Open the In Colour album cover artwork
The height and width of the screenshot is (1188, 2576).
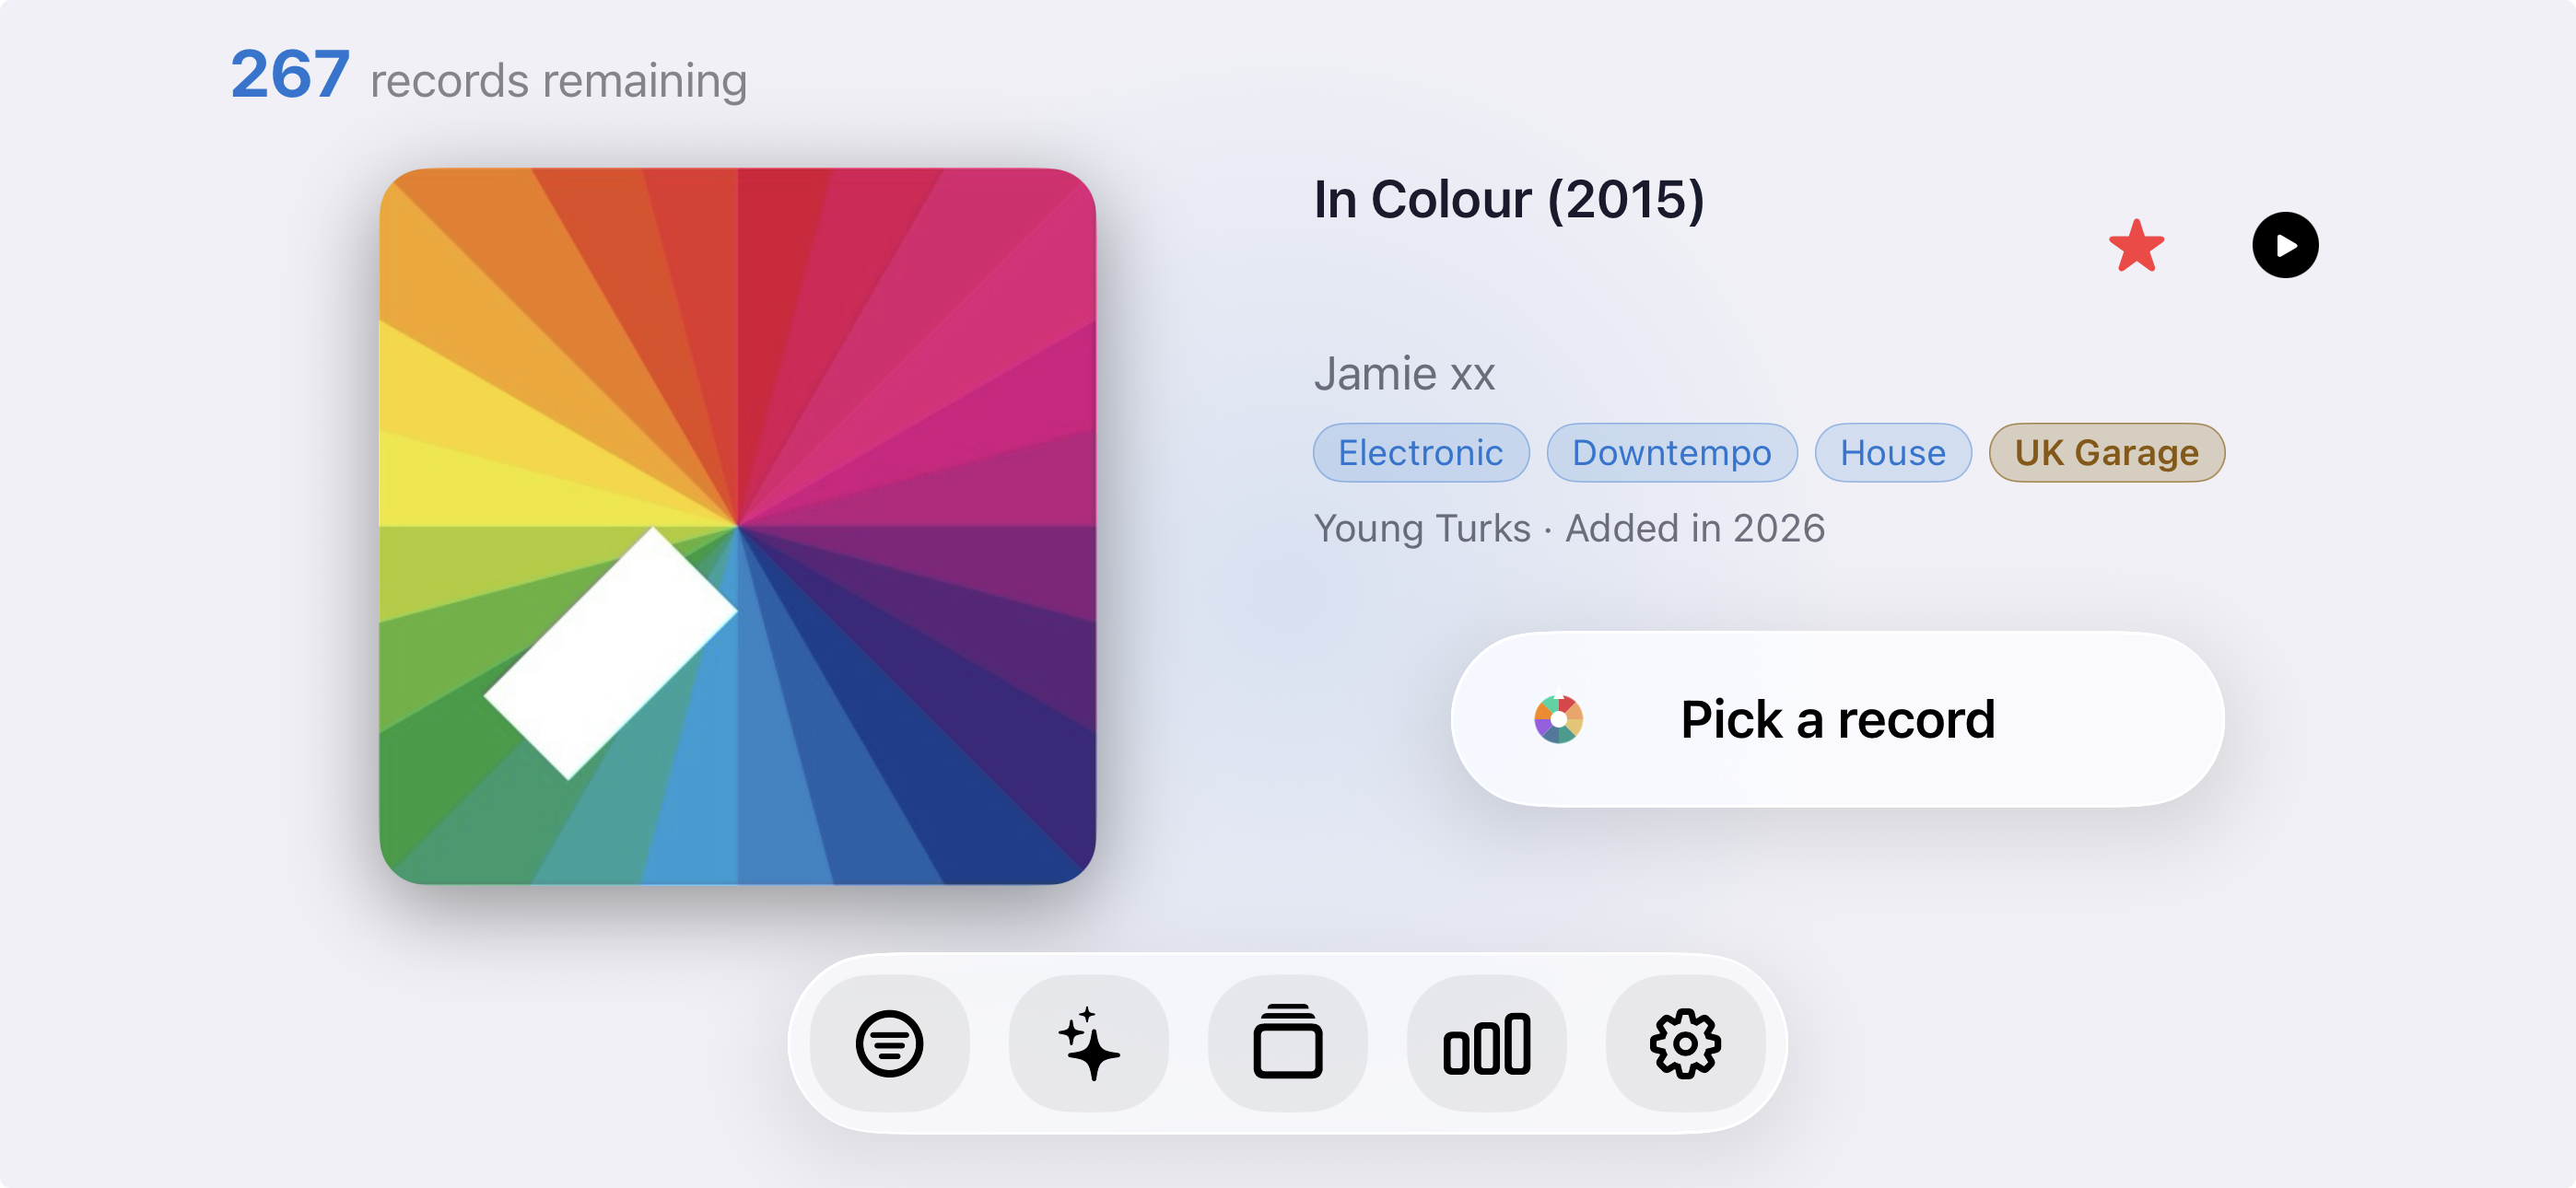click(738, 526)
